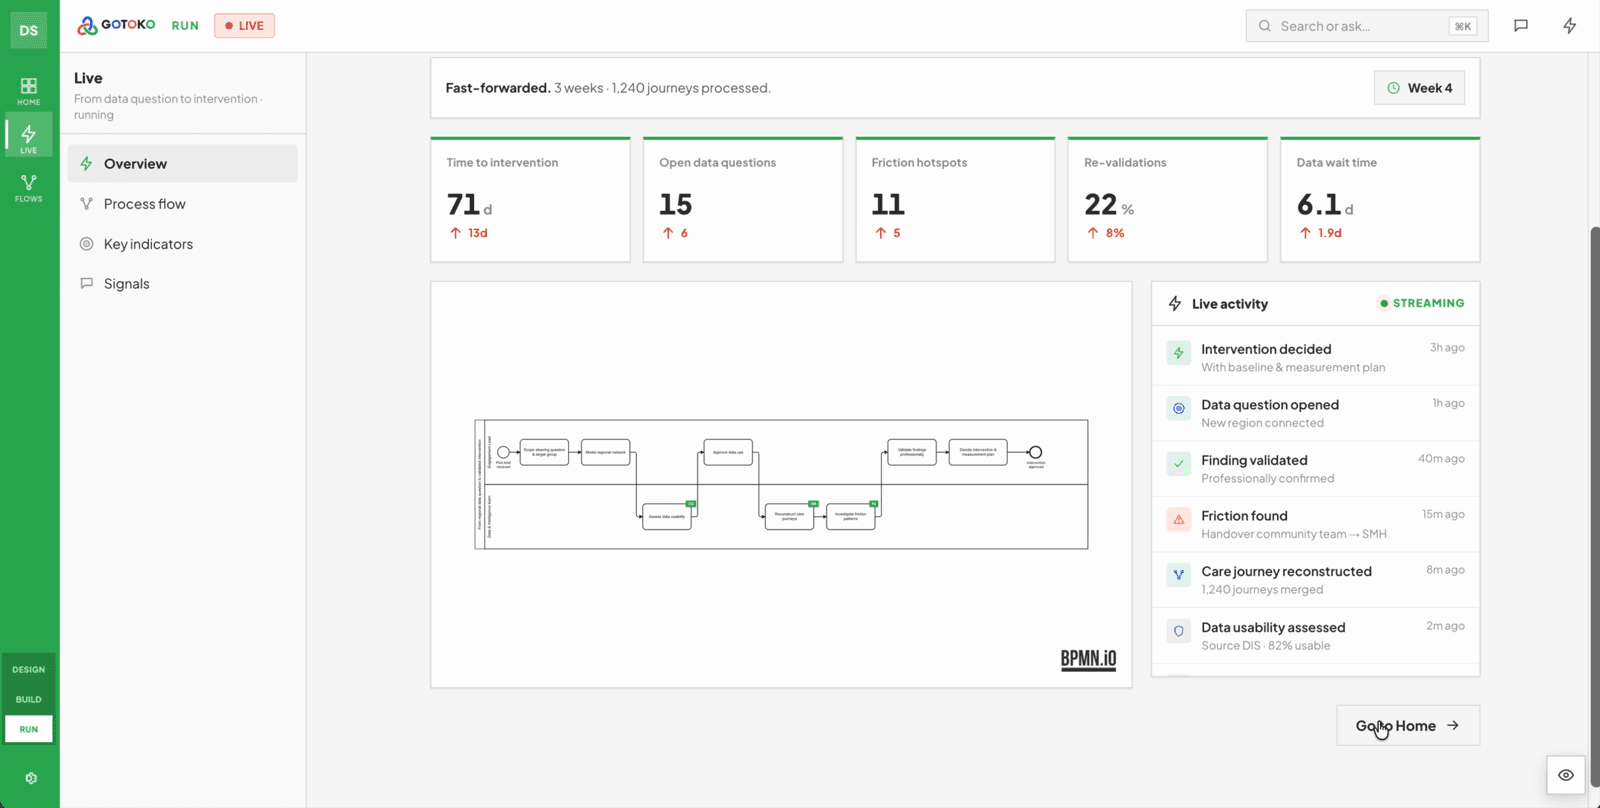Click the Approve data use task in diagram
Screen dimensions: 1600x808
pos(728,452)
